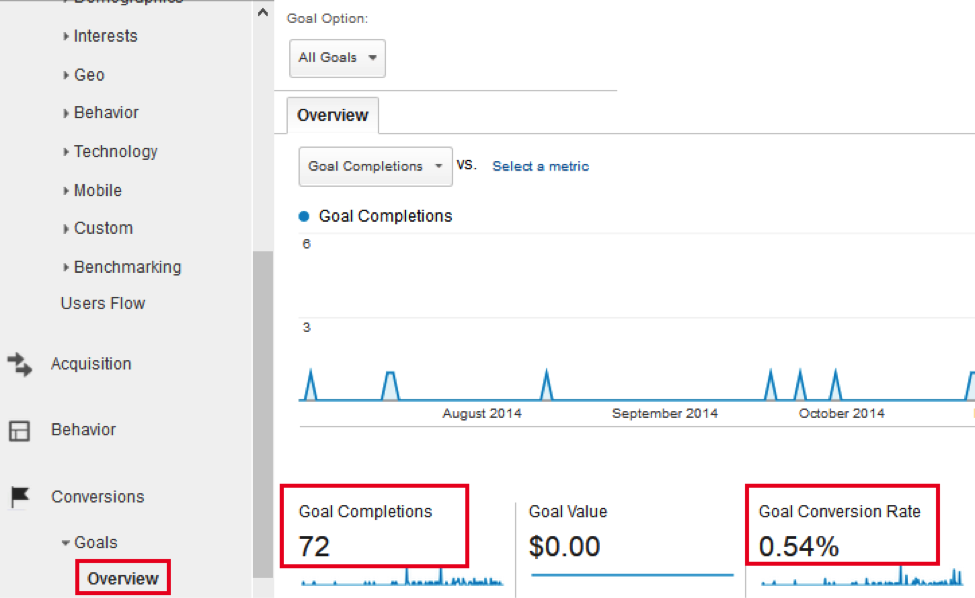Expand the Custom section

click(x=98, y=228)
